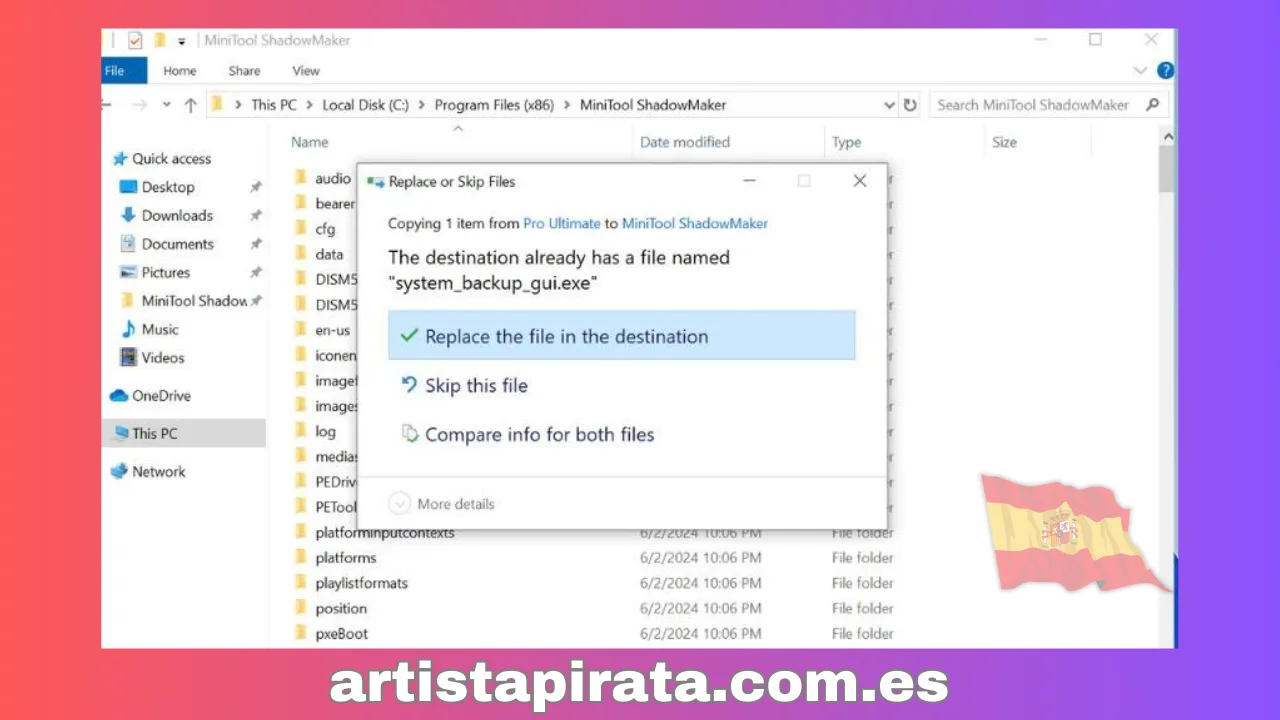Click the New folder icon in title bar
Viewport: 1280px width, 720px height.
pyautogui.click(x=159, y=40)
